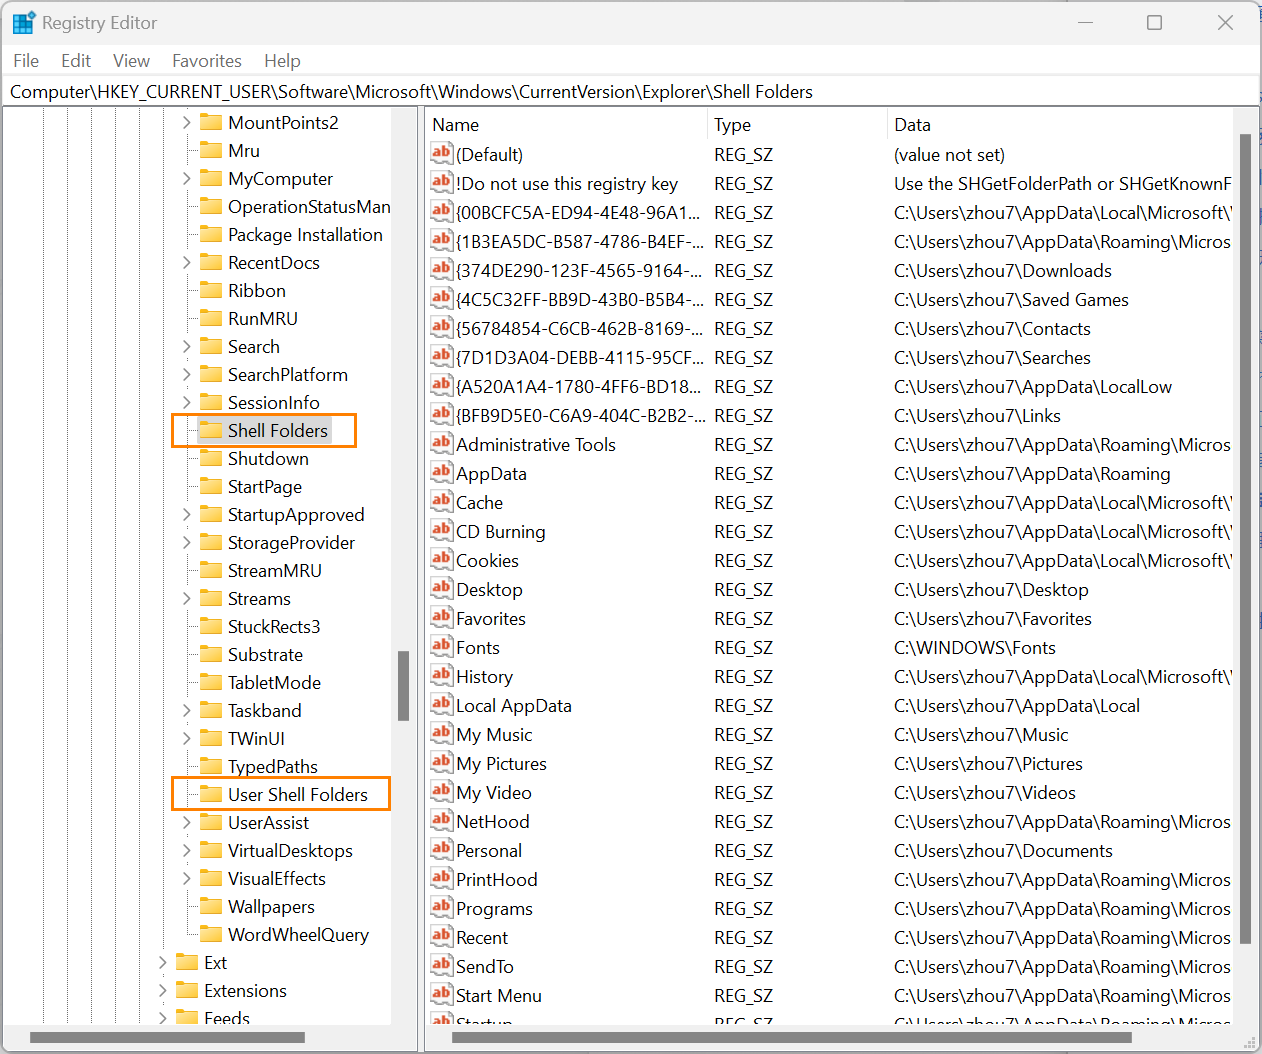
Task: Open the Help menu
Action: [x=282, y=61]
